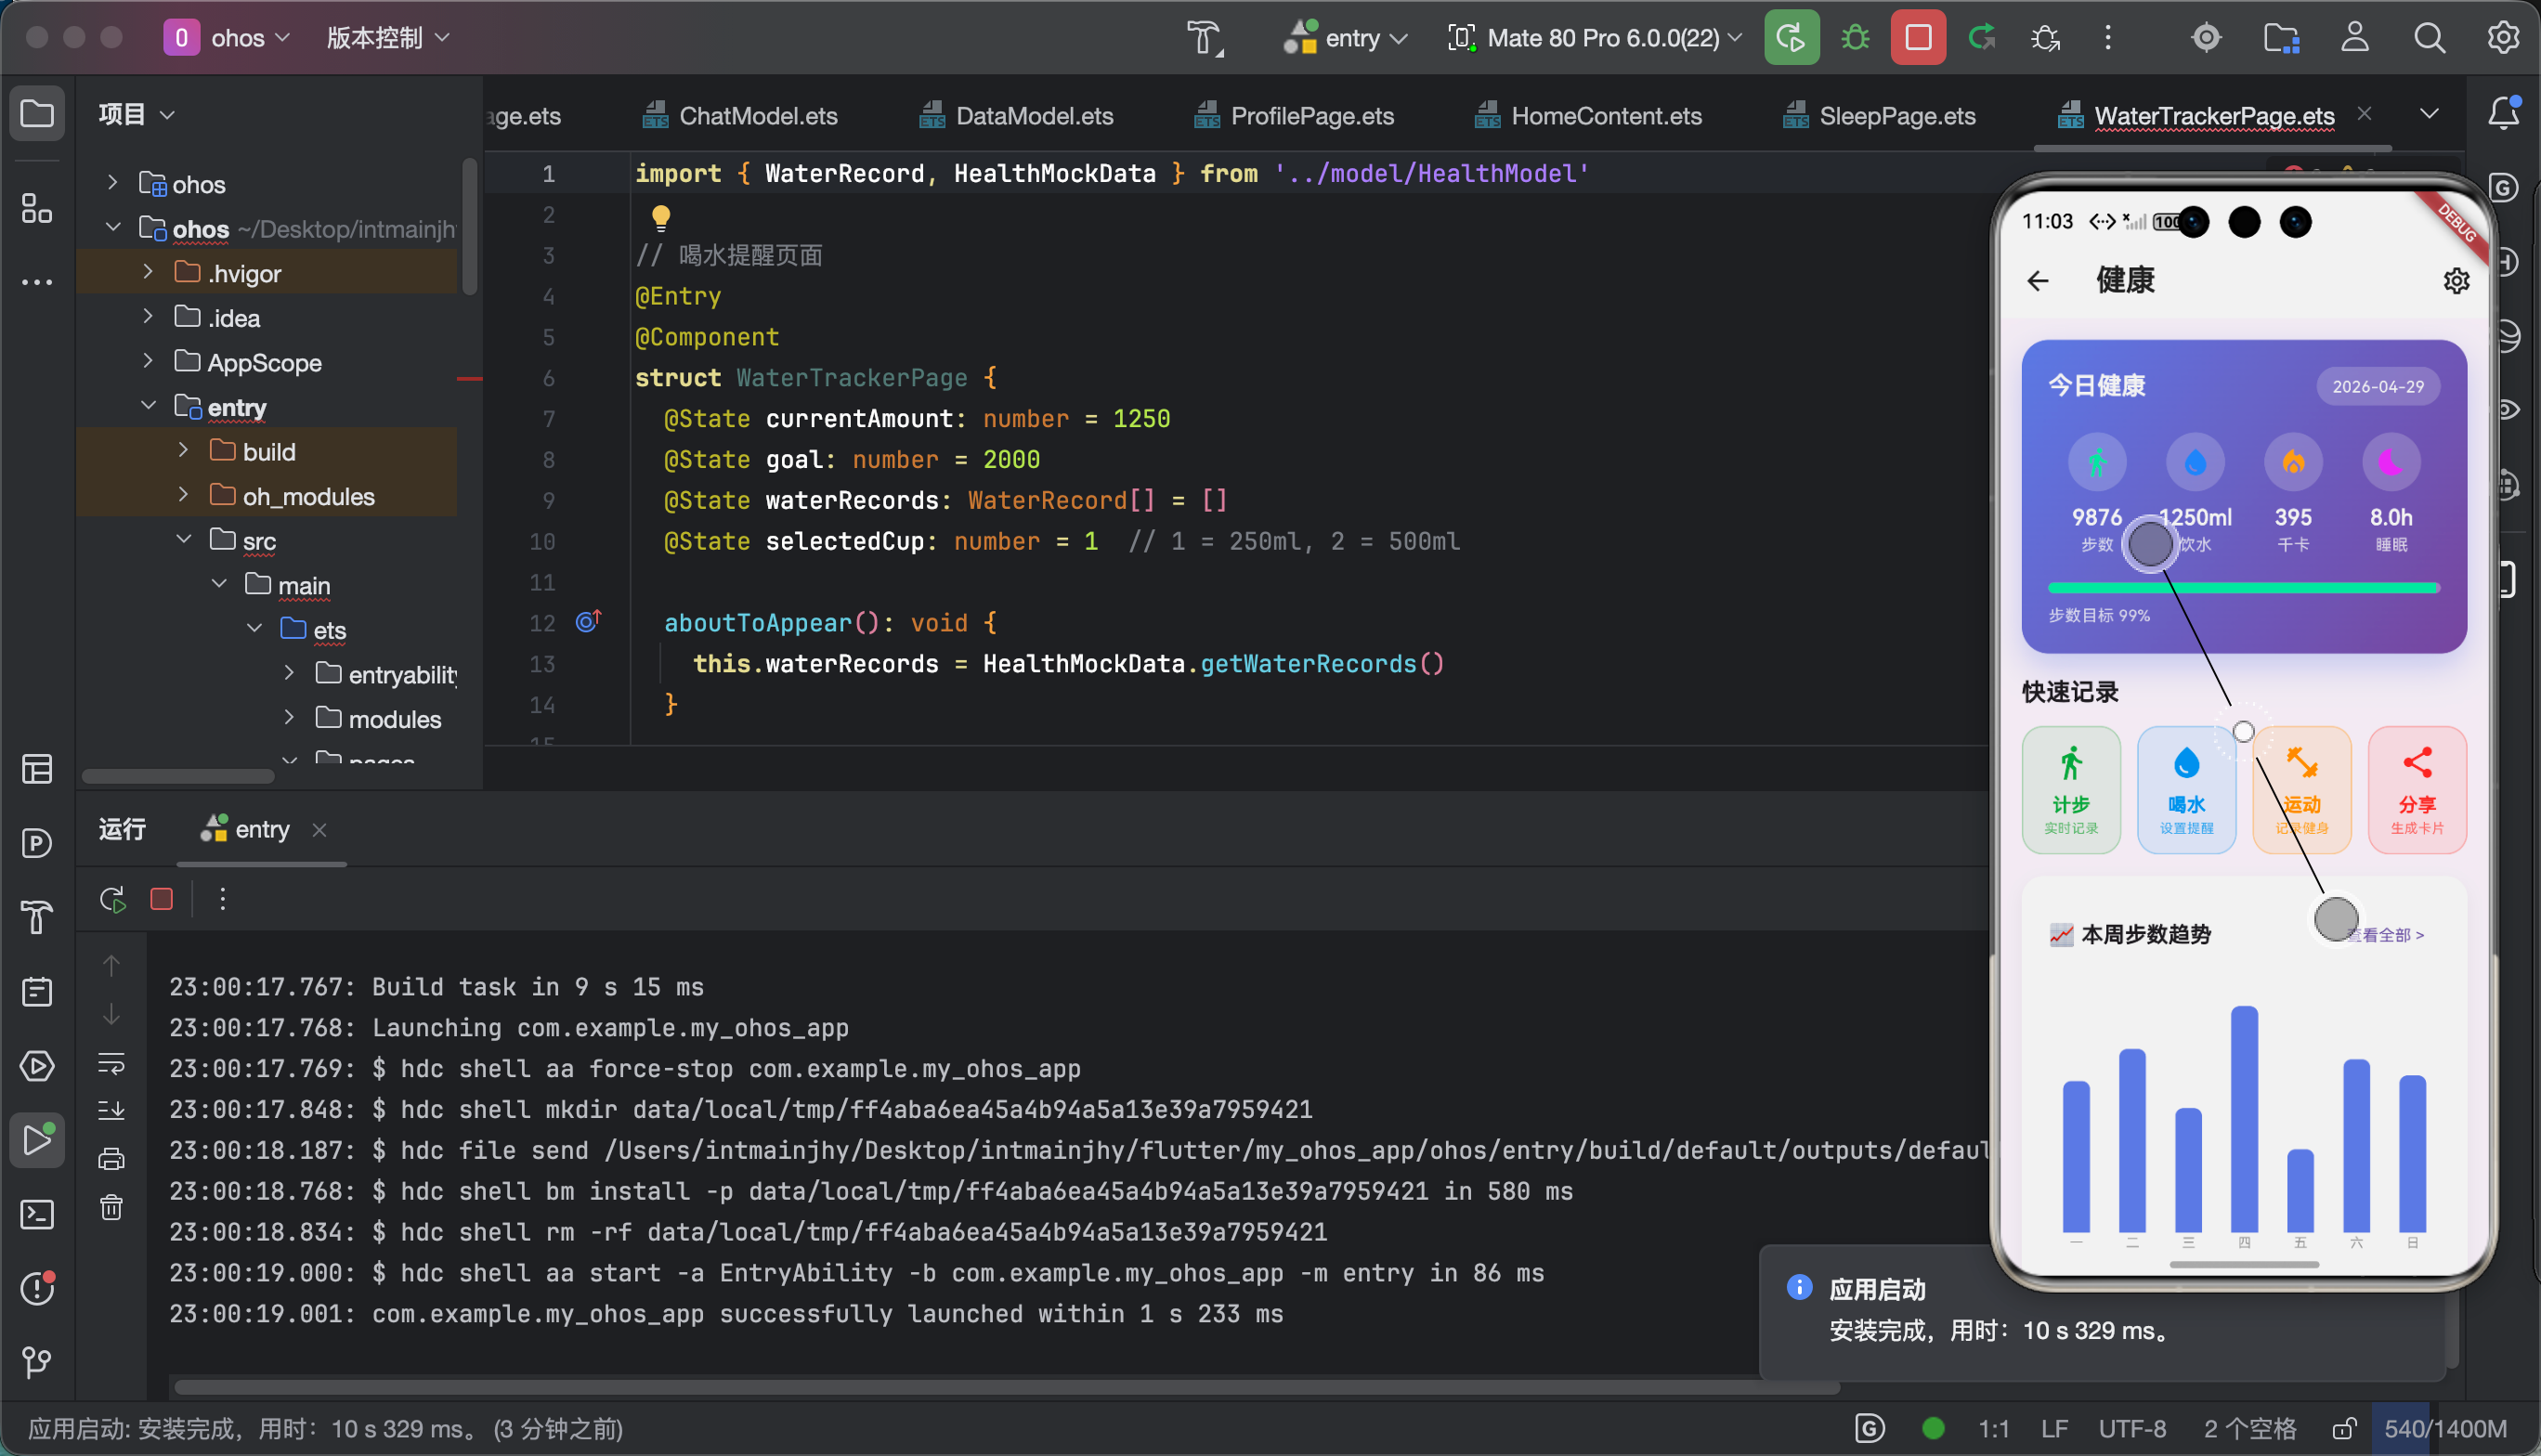This screenshot has width=2541, height=1456.
Task: Toggle soft-wrap in the run console
Action: pos(111,1062)
